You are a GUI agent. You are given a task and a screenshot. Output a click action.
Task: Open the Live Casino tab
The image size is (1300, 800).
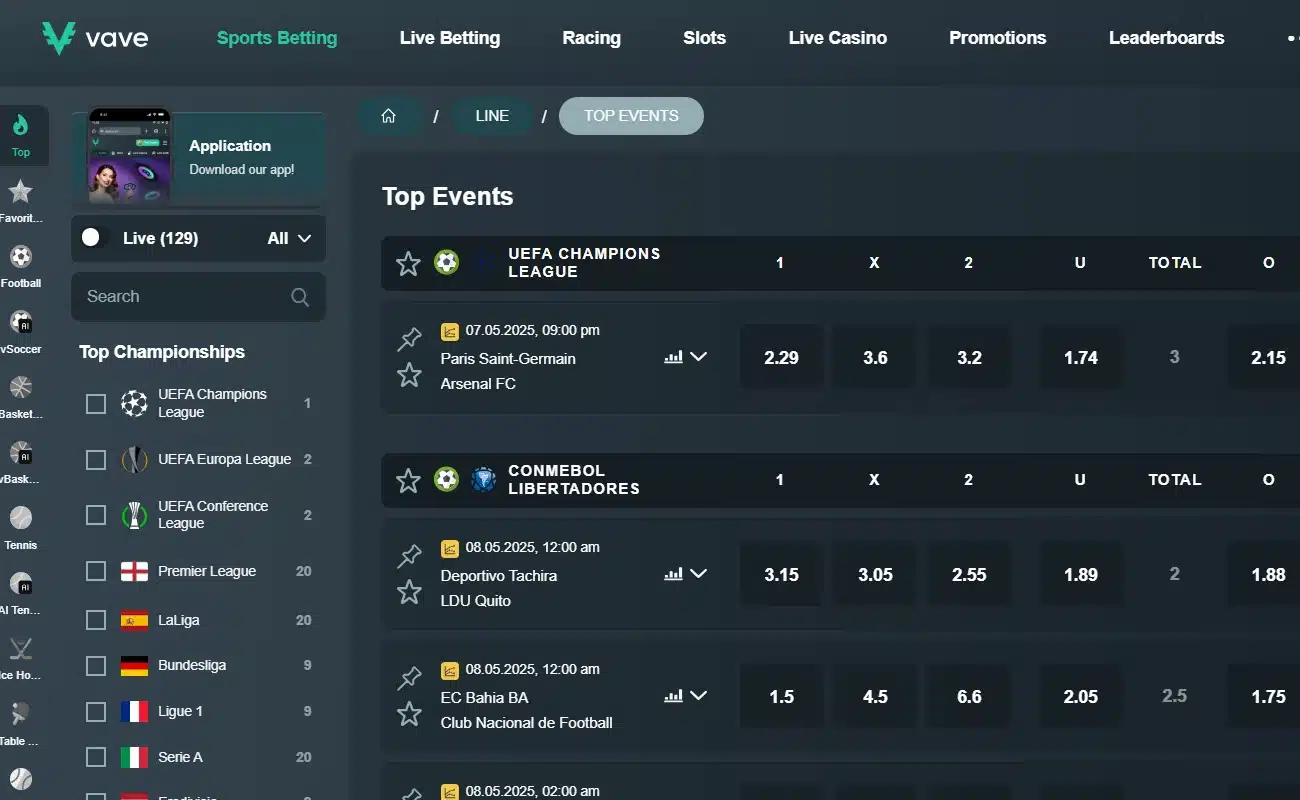[838, 38]
